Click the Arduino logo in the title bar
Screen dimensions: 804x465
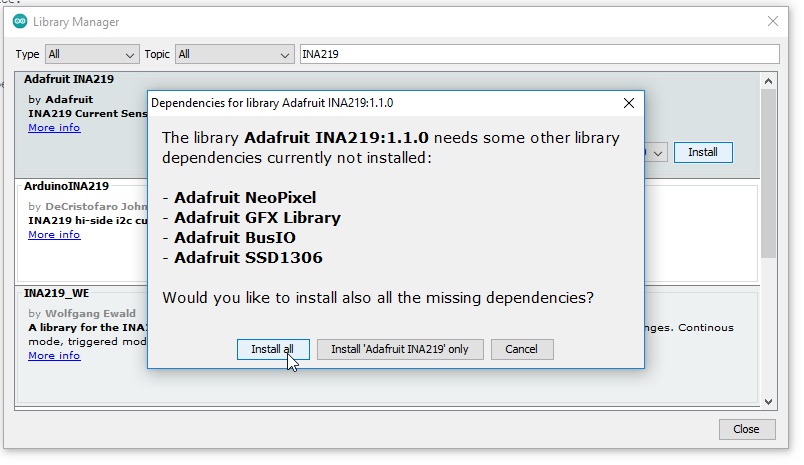20,21
